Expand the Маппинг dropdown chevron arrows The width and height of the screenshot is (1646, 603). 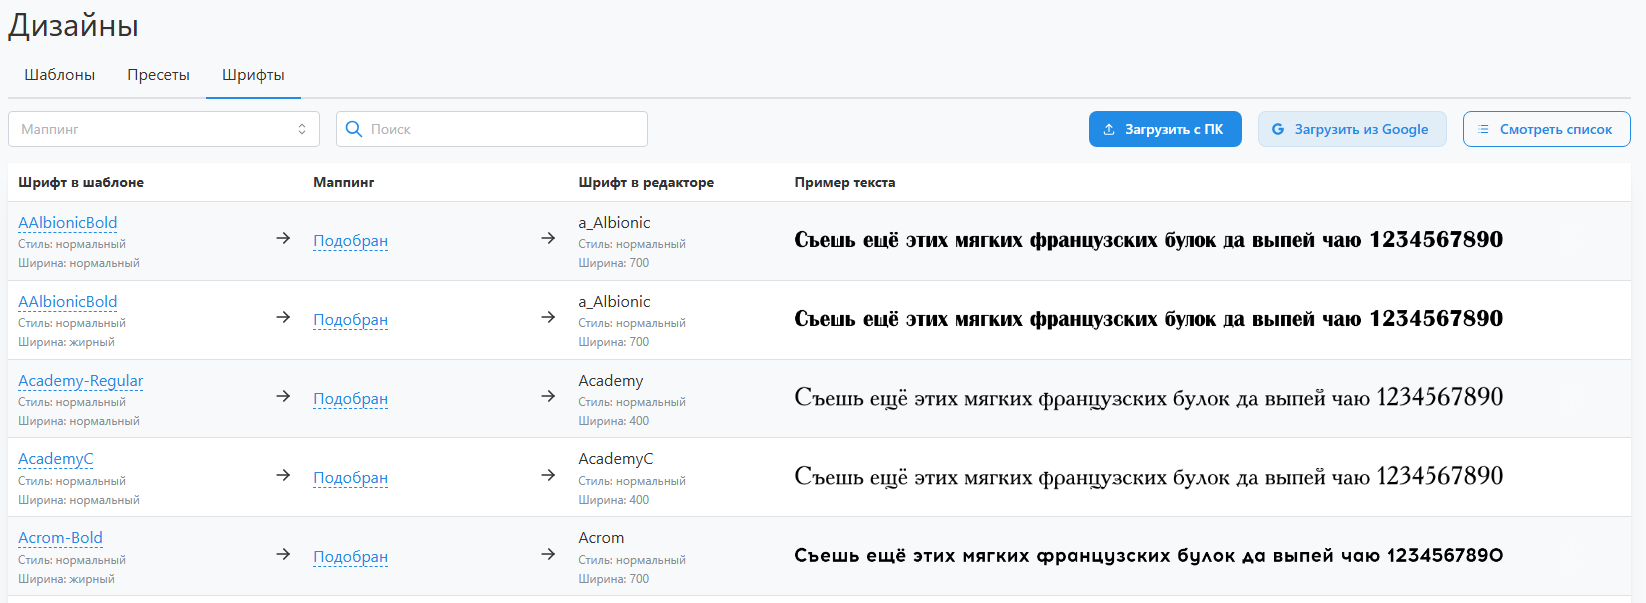tap(302, 129)
